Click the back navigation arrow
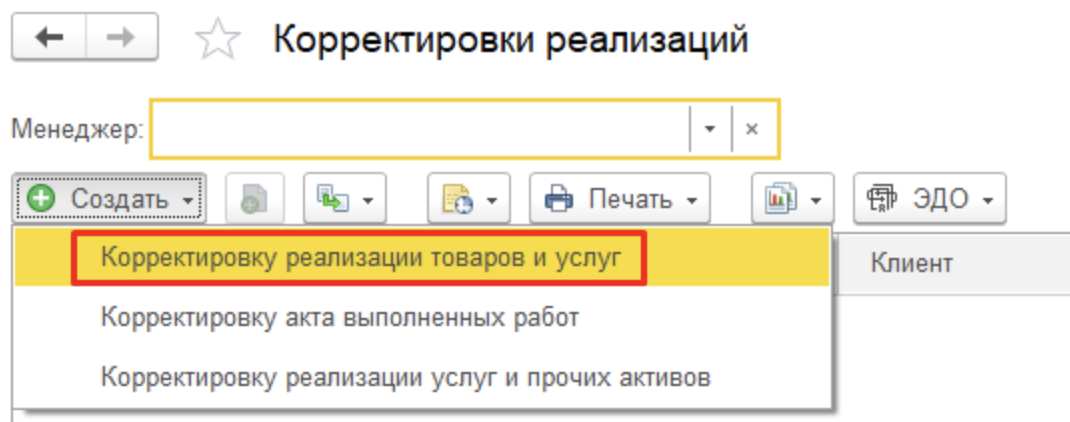 click(x=48, y=39)
